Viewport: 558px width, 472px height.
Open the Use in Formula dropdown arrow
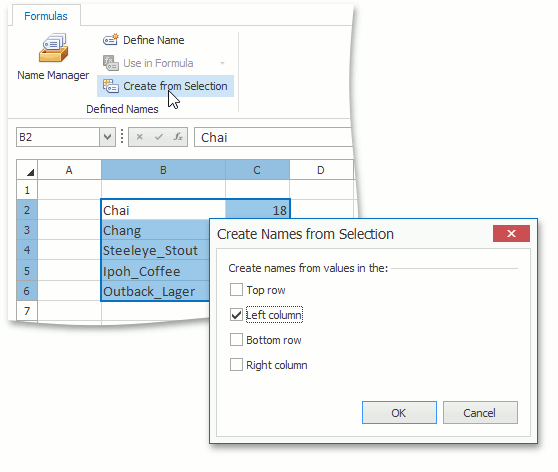222,63
